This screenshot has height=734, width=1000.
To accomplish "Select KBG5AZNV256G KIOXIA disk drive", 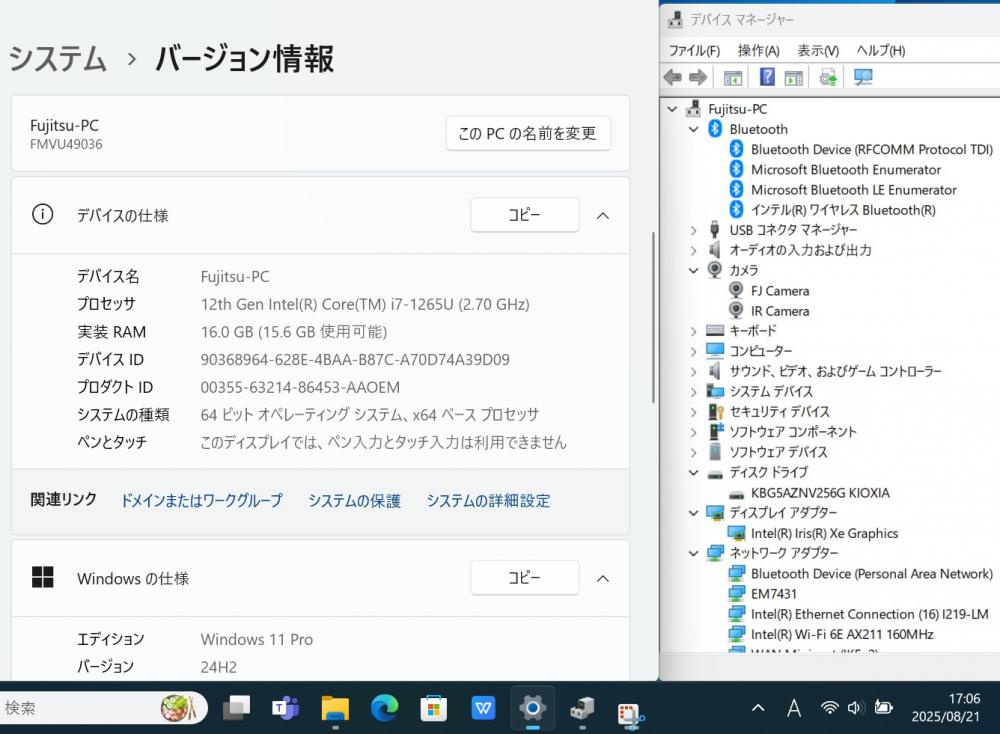I will [820, 493].
